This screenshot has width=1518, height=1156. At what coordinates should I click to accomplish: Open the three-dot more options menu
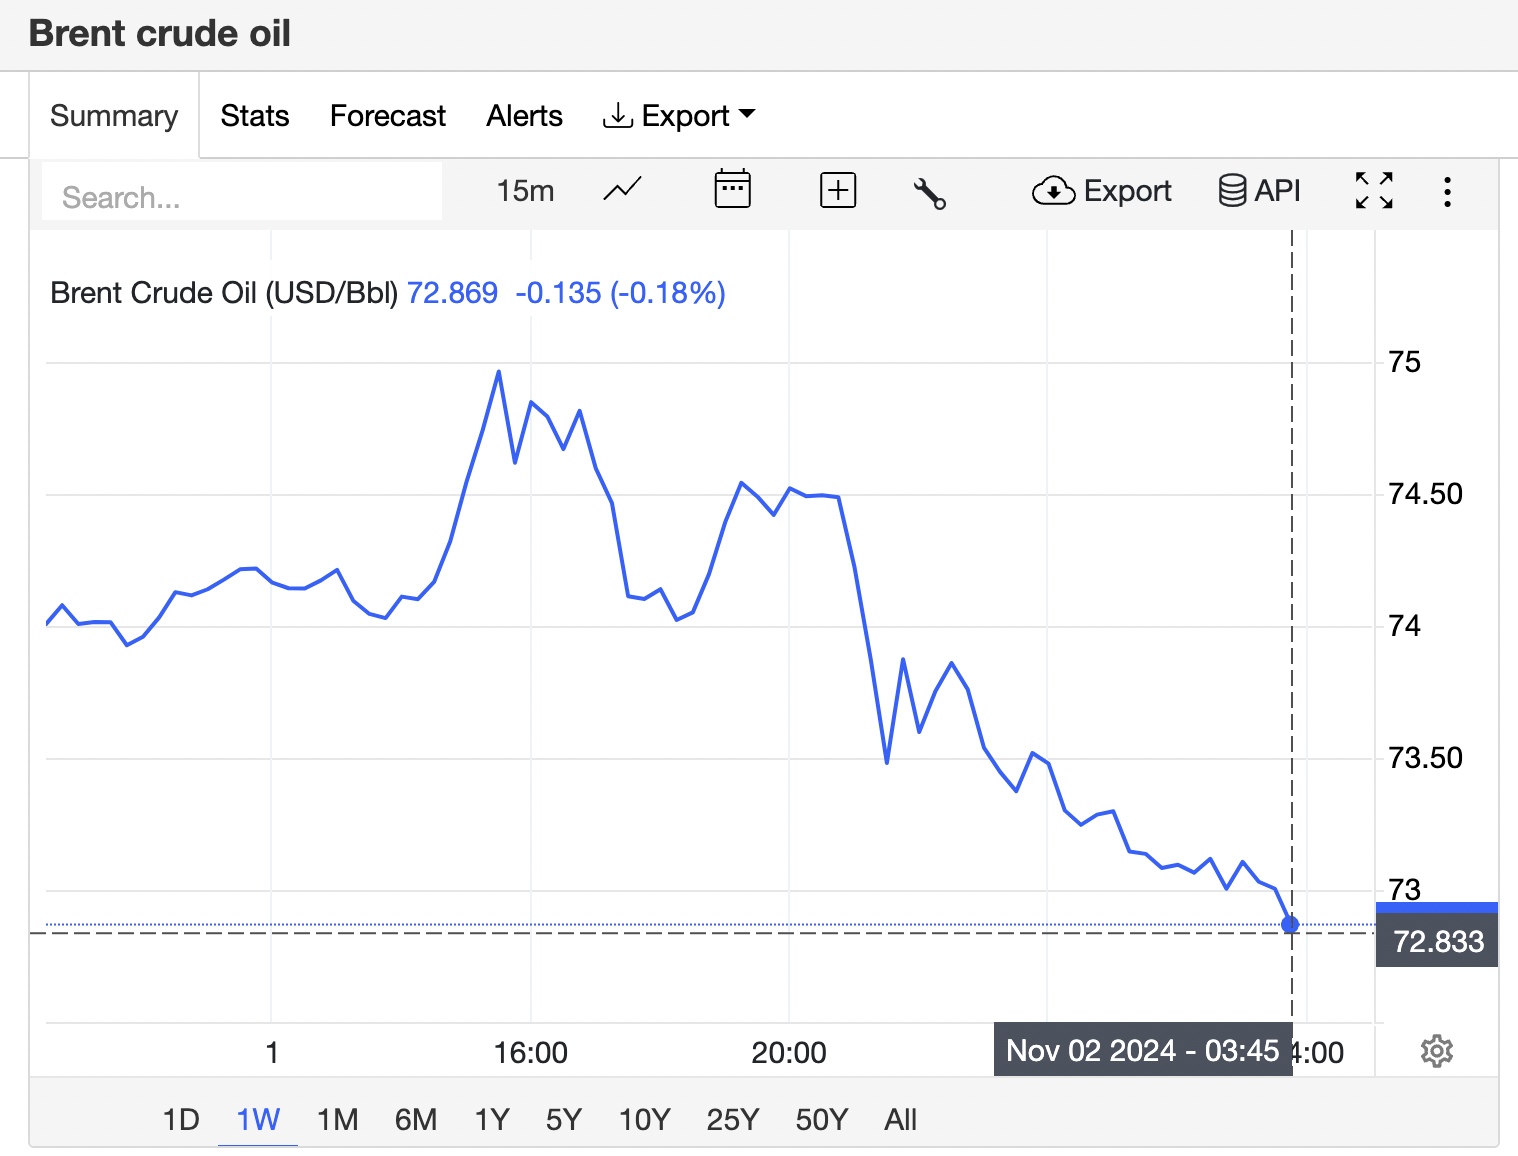click(1447, 192)
